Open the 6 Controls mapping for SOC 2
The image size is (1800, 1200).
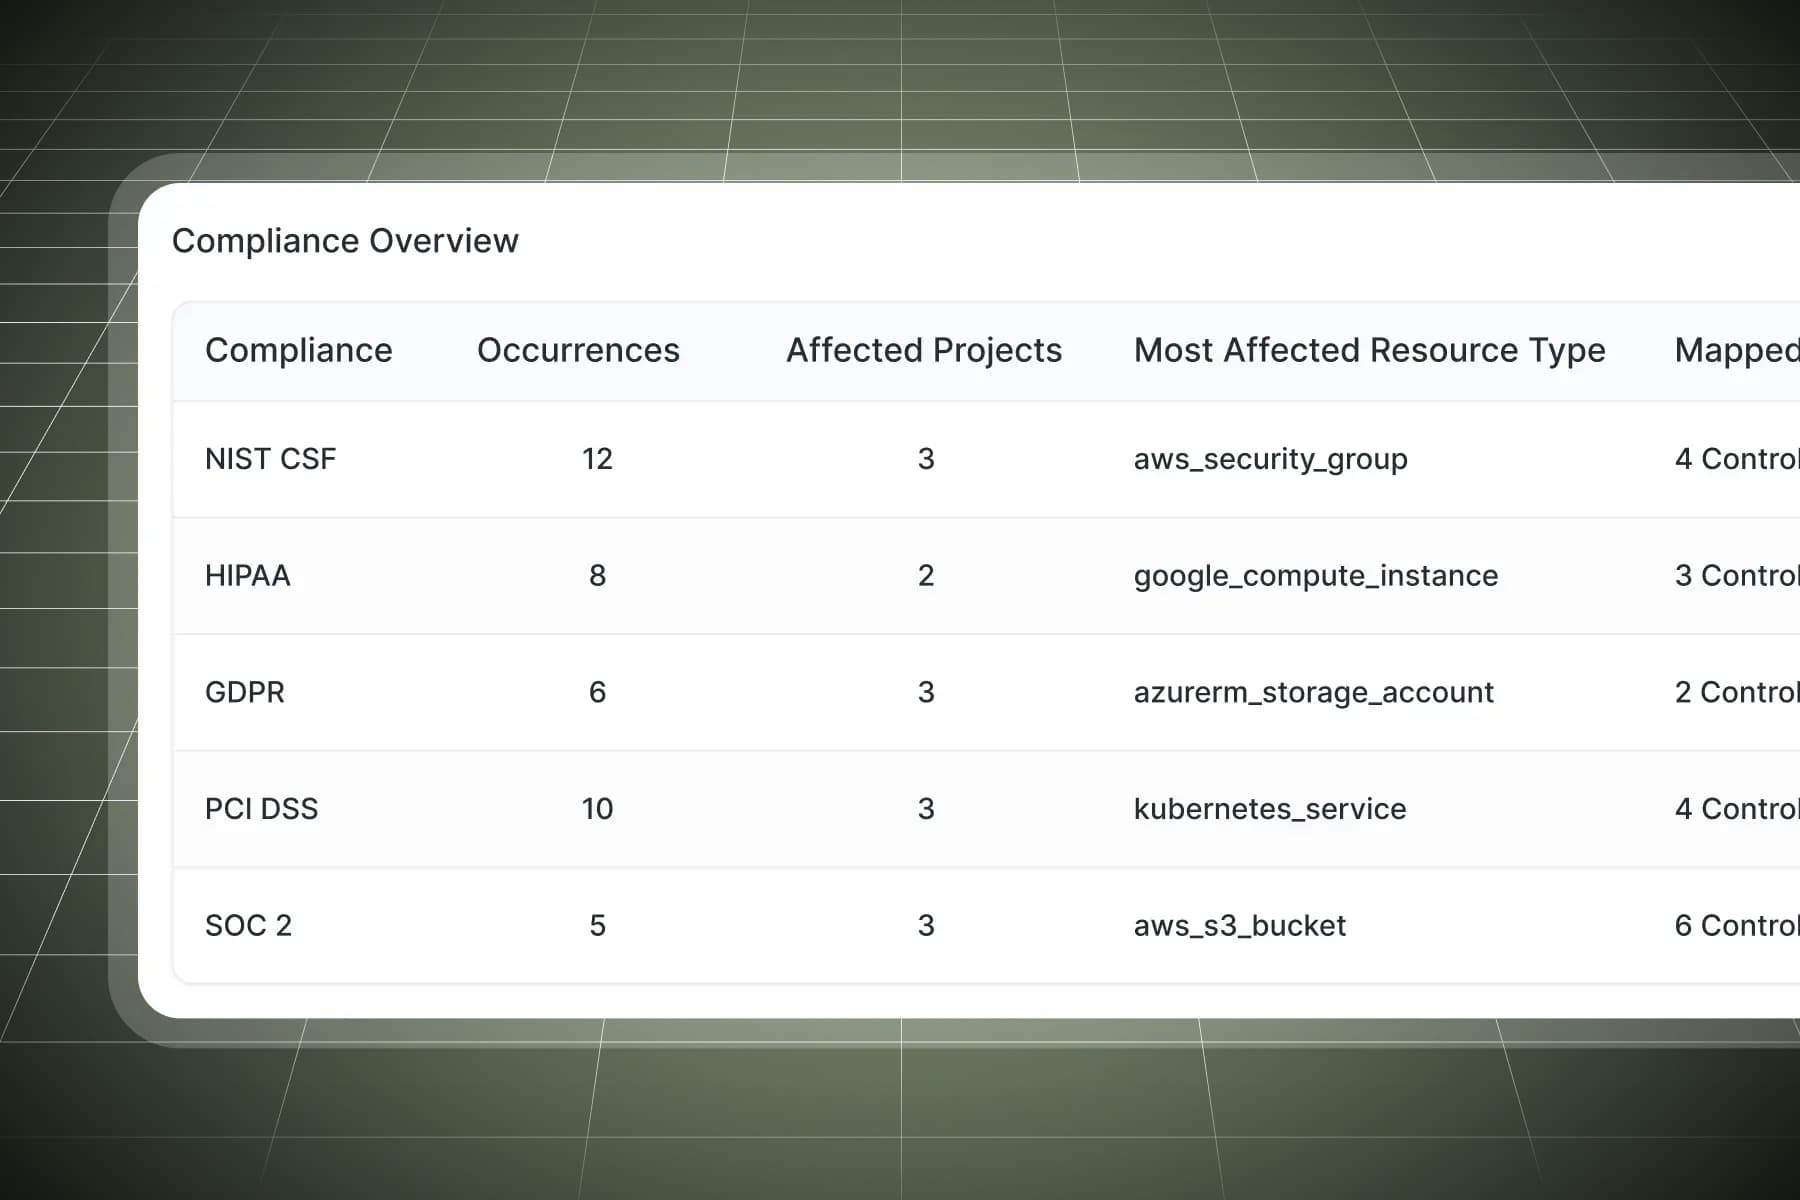point(1736,926)
